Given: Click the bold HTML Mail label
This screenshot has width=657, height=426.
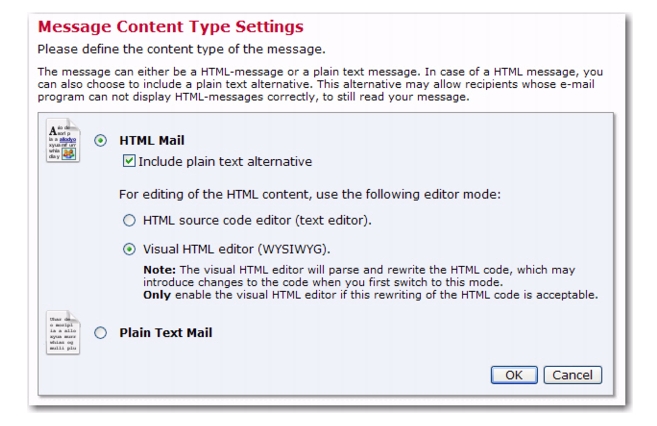Looking at the screenshot, I should (x=152, y=140).
